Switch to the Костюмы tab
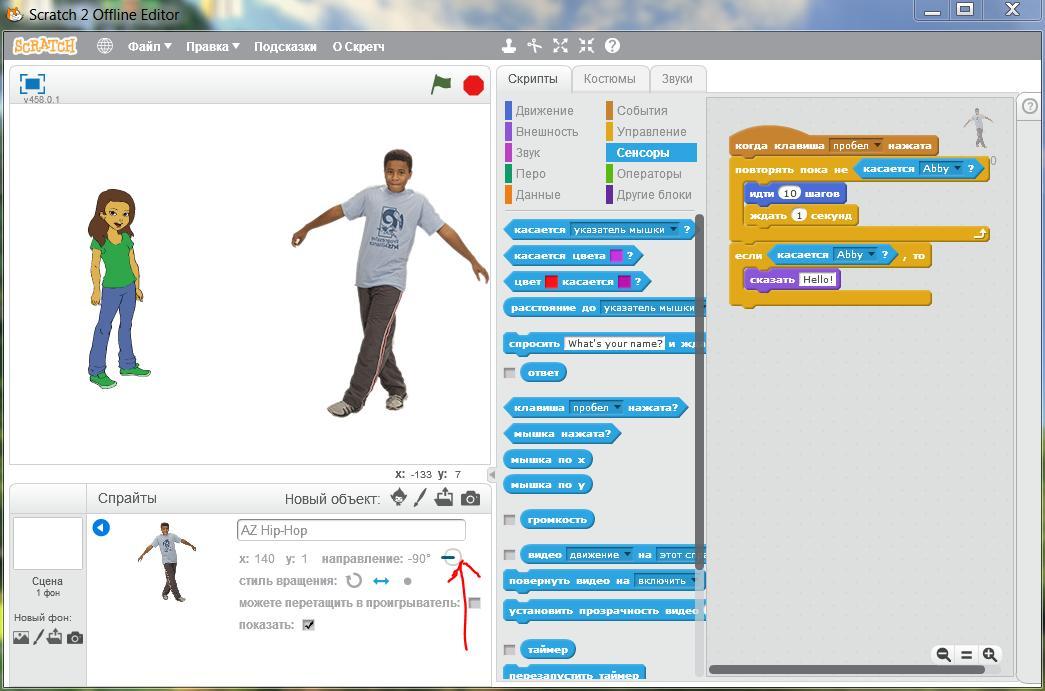 (609, 79)
